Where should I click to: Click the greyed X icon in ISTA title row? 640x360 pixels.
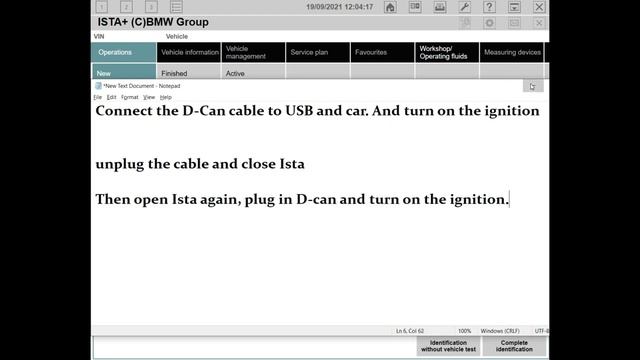[x=539, y=23]
